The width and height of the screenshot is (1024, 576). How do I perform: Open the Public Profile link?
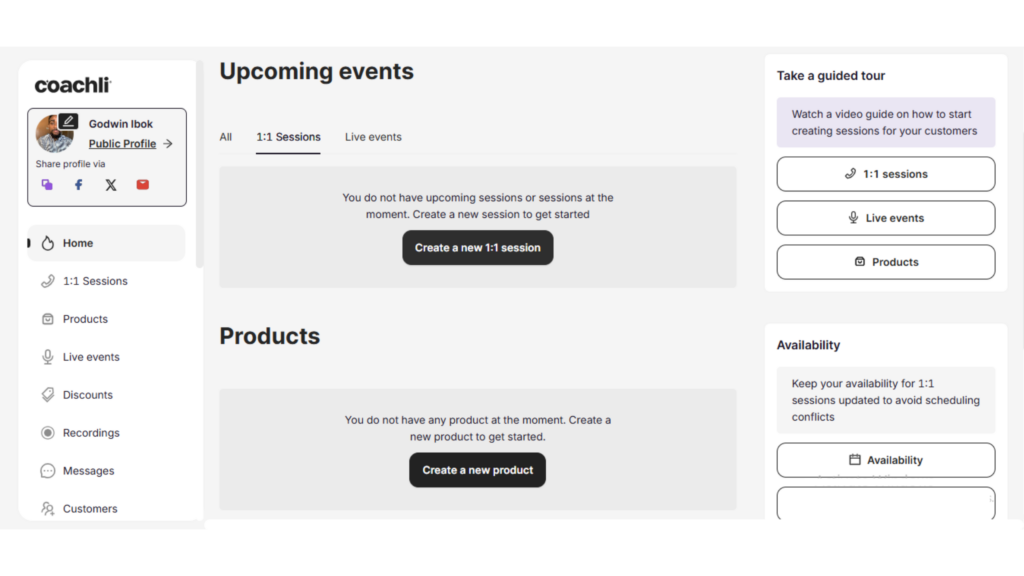(x=122, y=144)
